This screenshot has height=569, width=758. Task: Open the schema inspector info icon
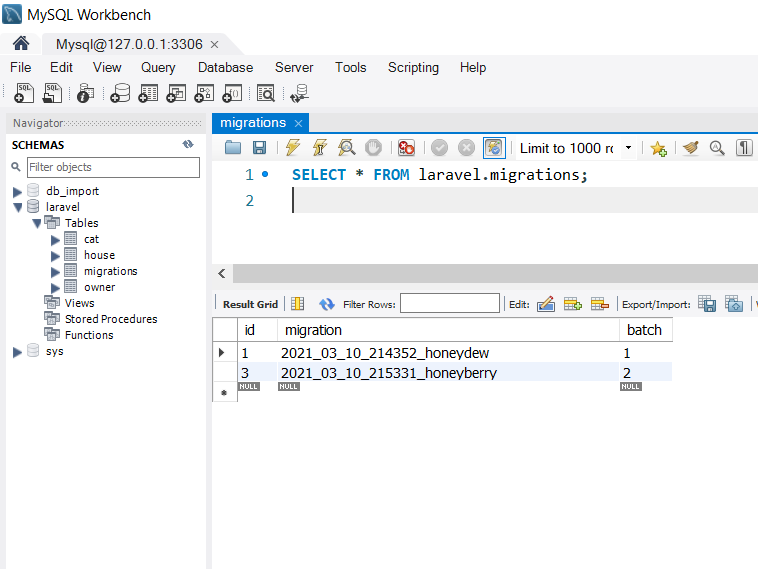click(x=86, y=93)
